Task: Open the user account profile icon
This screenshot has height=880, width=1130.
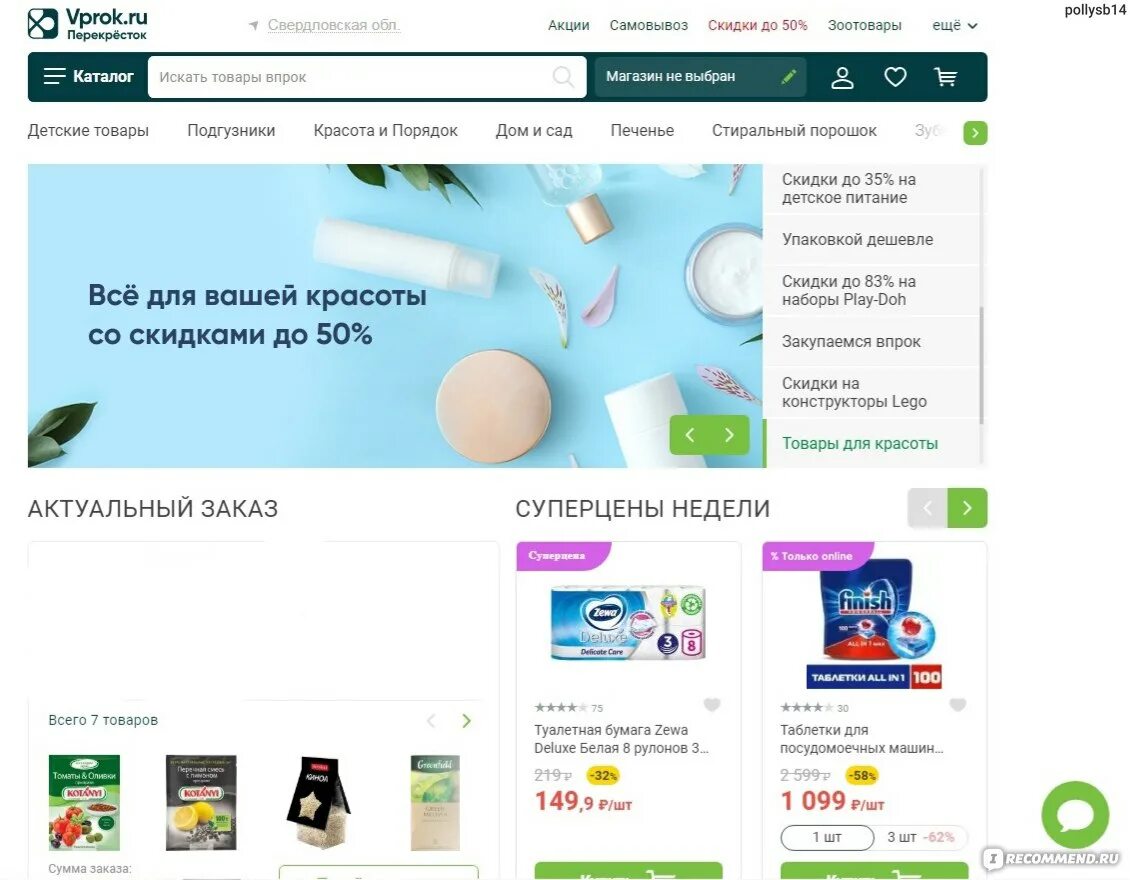Action: pos(842,77)
